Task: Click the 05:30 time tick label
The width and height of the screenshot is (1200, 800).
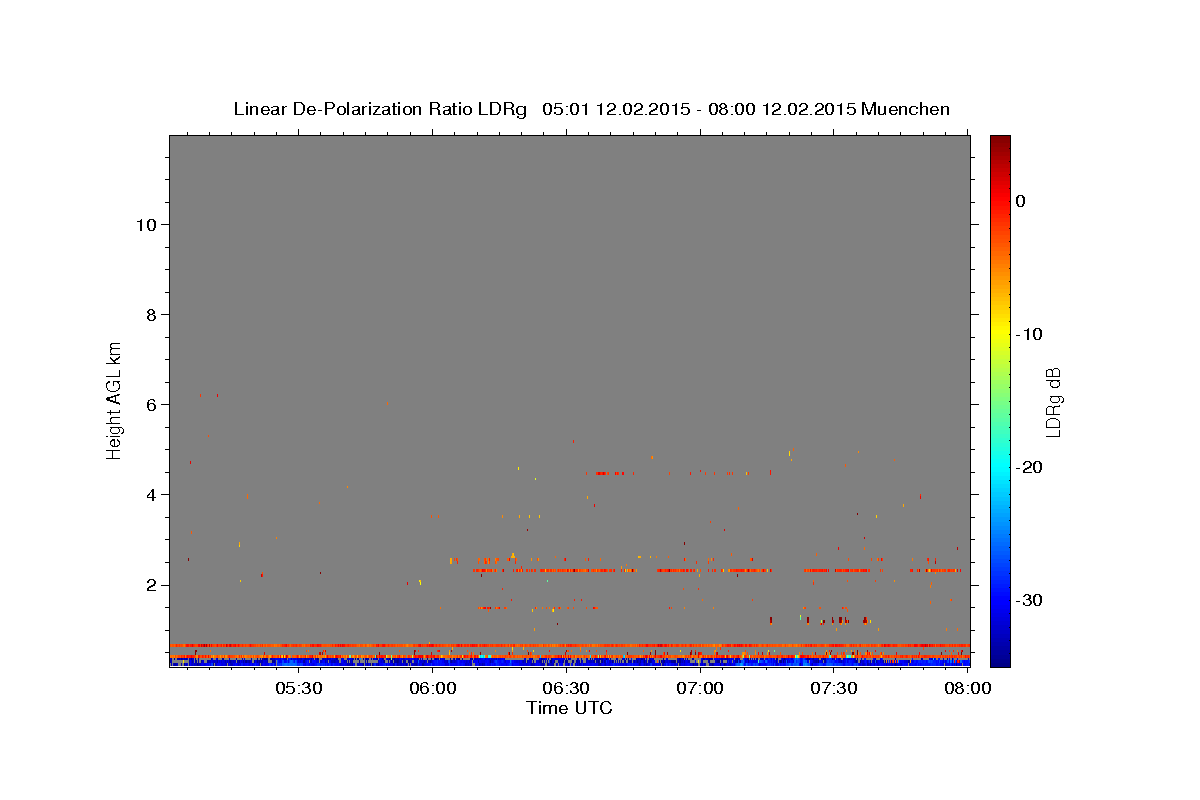Action: pyautogui.click(x=298, y=689)
